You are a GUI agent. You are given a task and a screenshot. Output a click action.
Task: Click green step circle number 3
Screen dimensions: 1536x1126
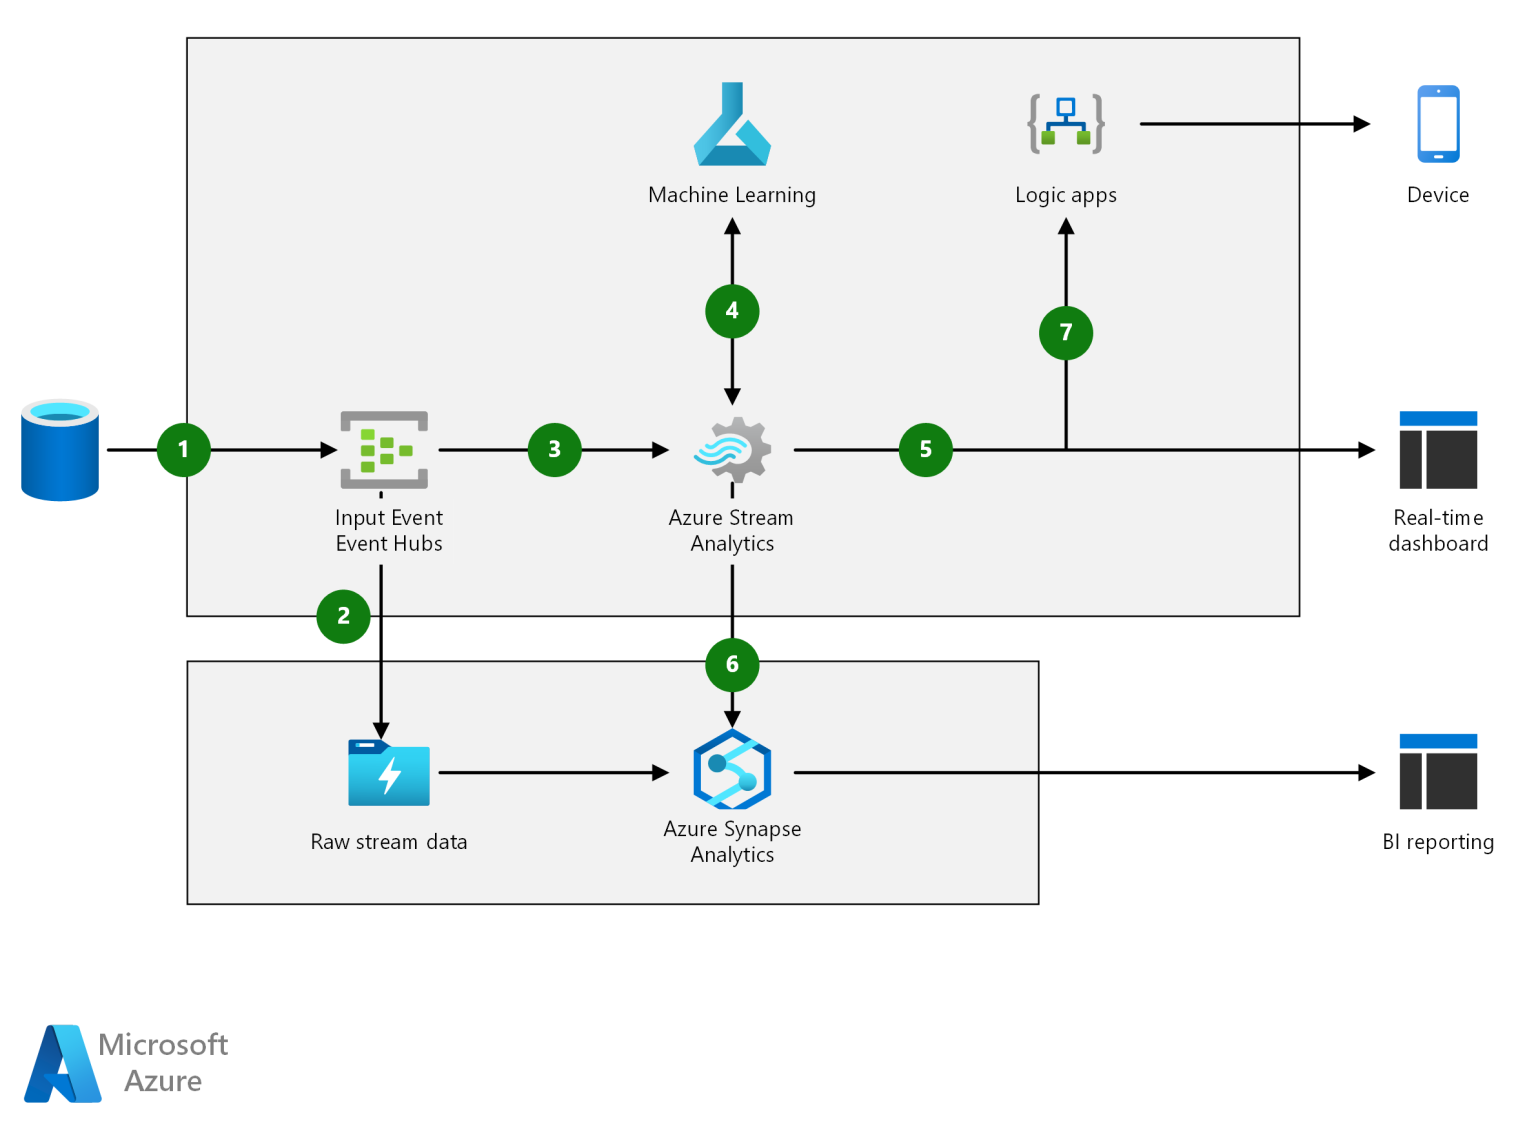(x=555, y=450)
